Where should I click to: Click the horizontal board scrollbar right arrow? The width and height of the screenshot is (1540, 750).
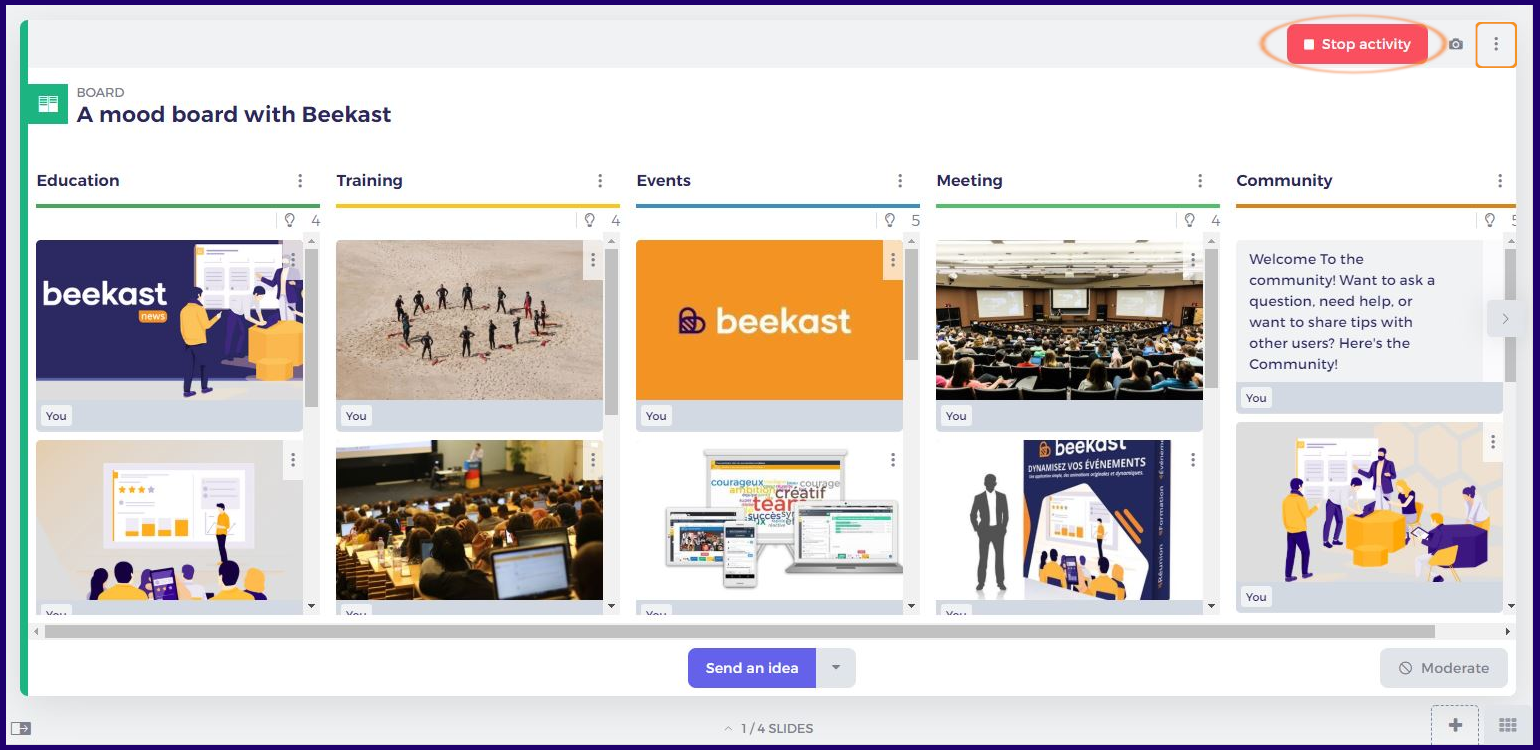1509,632
